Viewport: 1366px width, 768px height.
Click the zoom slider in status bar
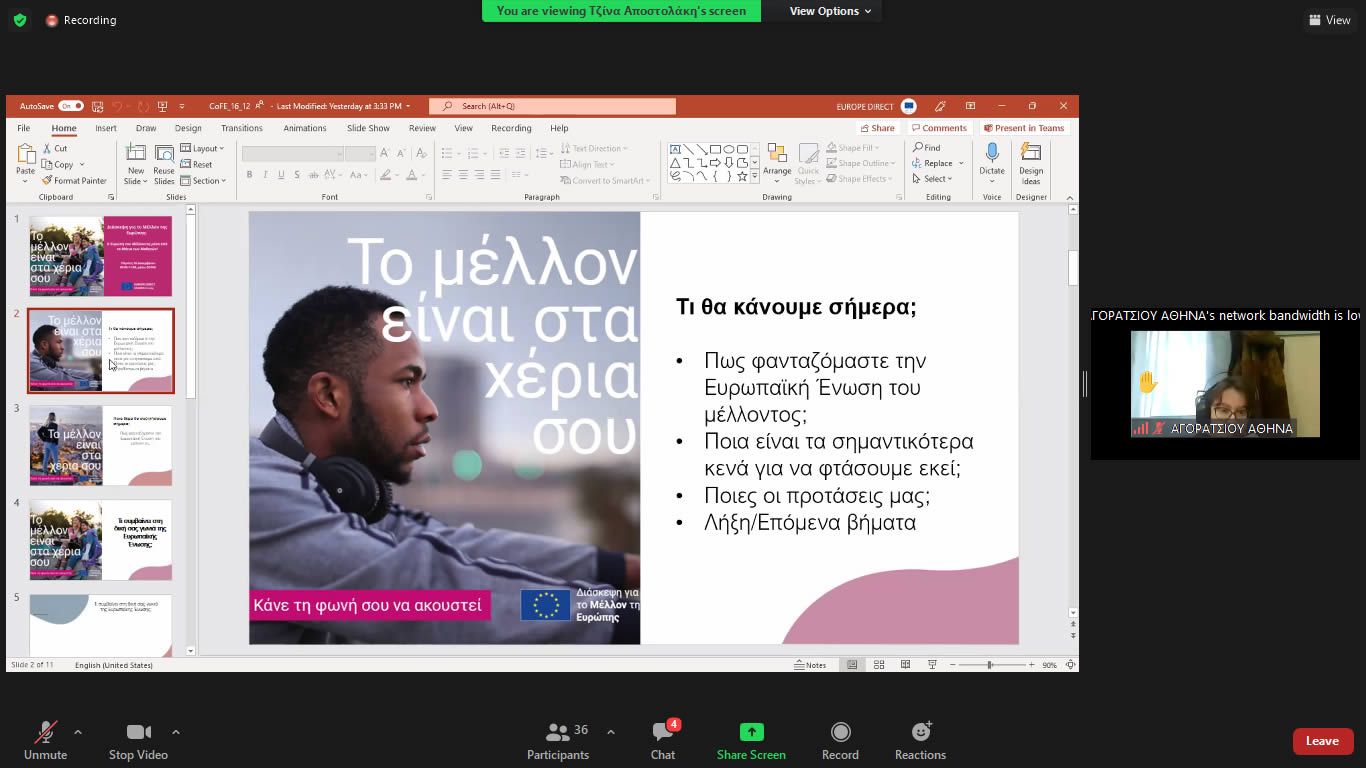click(990, 665)
